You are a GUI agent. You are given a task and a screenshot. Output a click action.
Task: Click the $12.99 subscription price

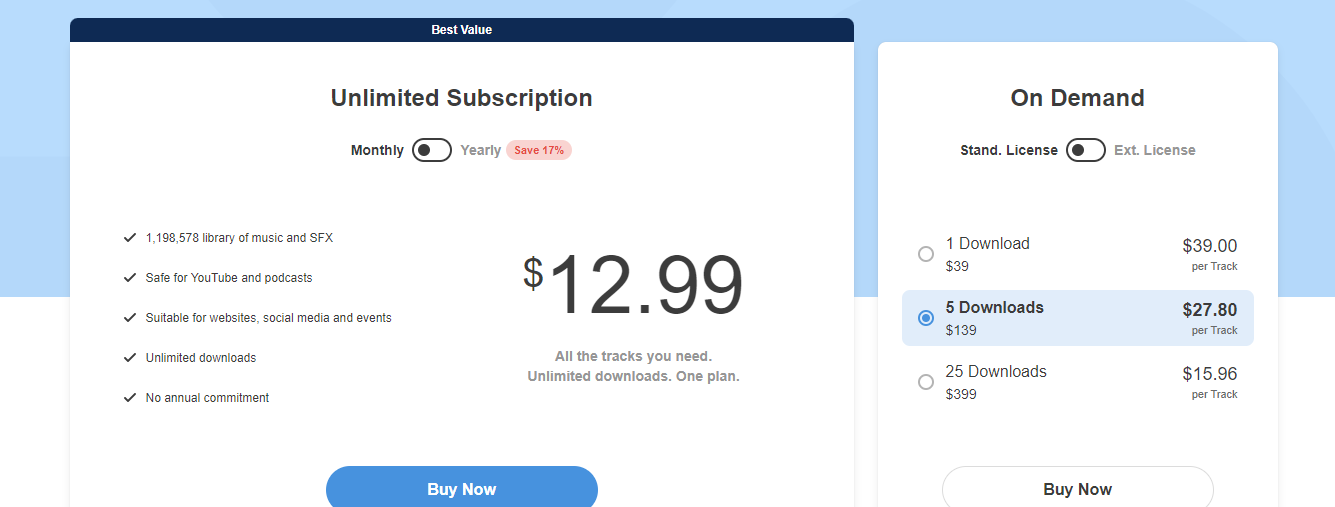coord(633,286)
